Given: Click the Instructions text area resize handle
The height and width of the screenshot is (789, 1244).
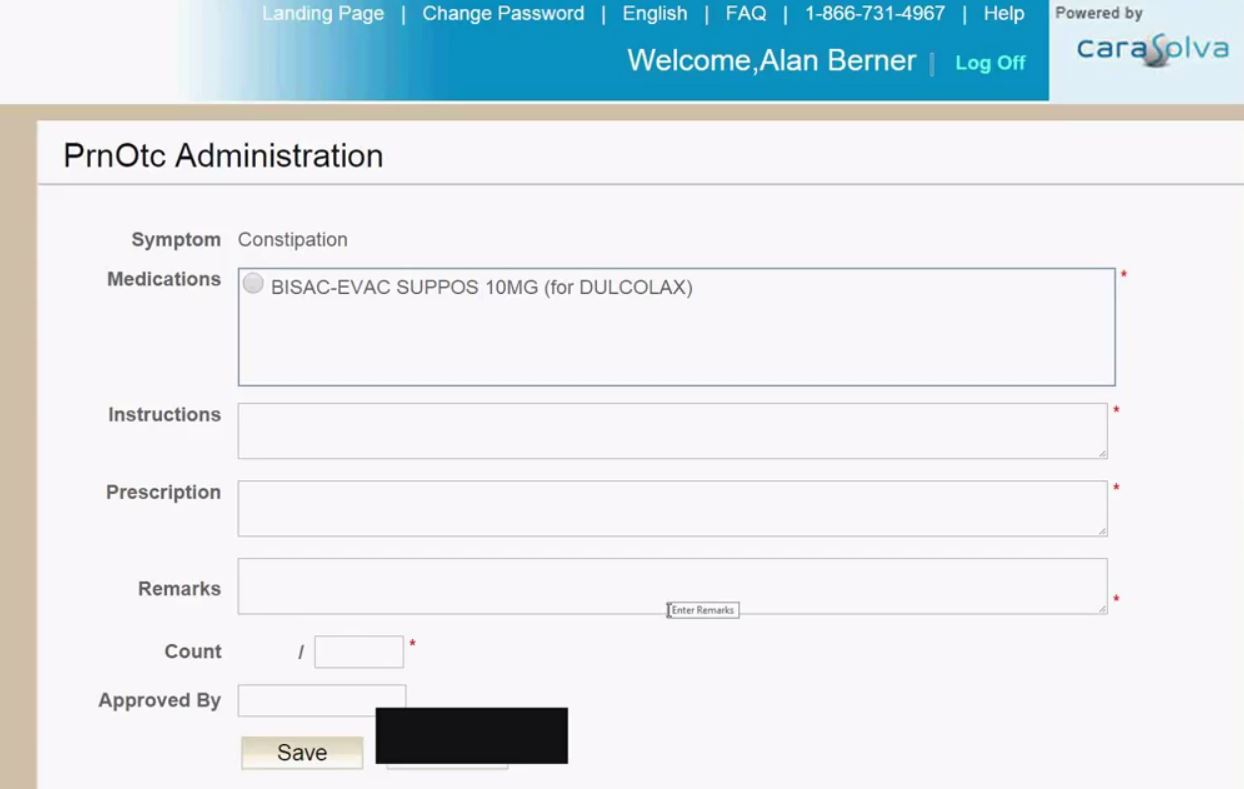Looking at the screenshot, I should [1102, 453].
